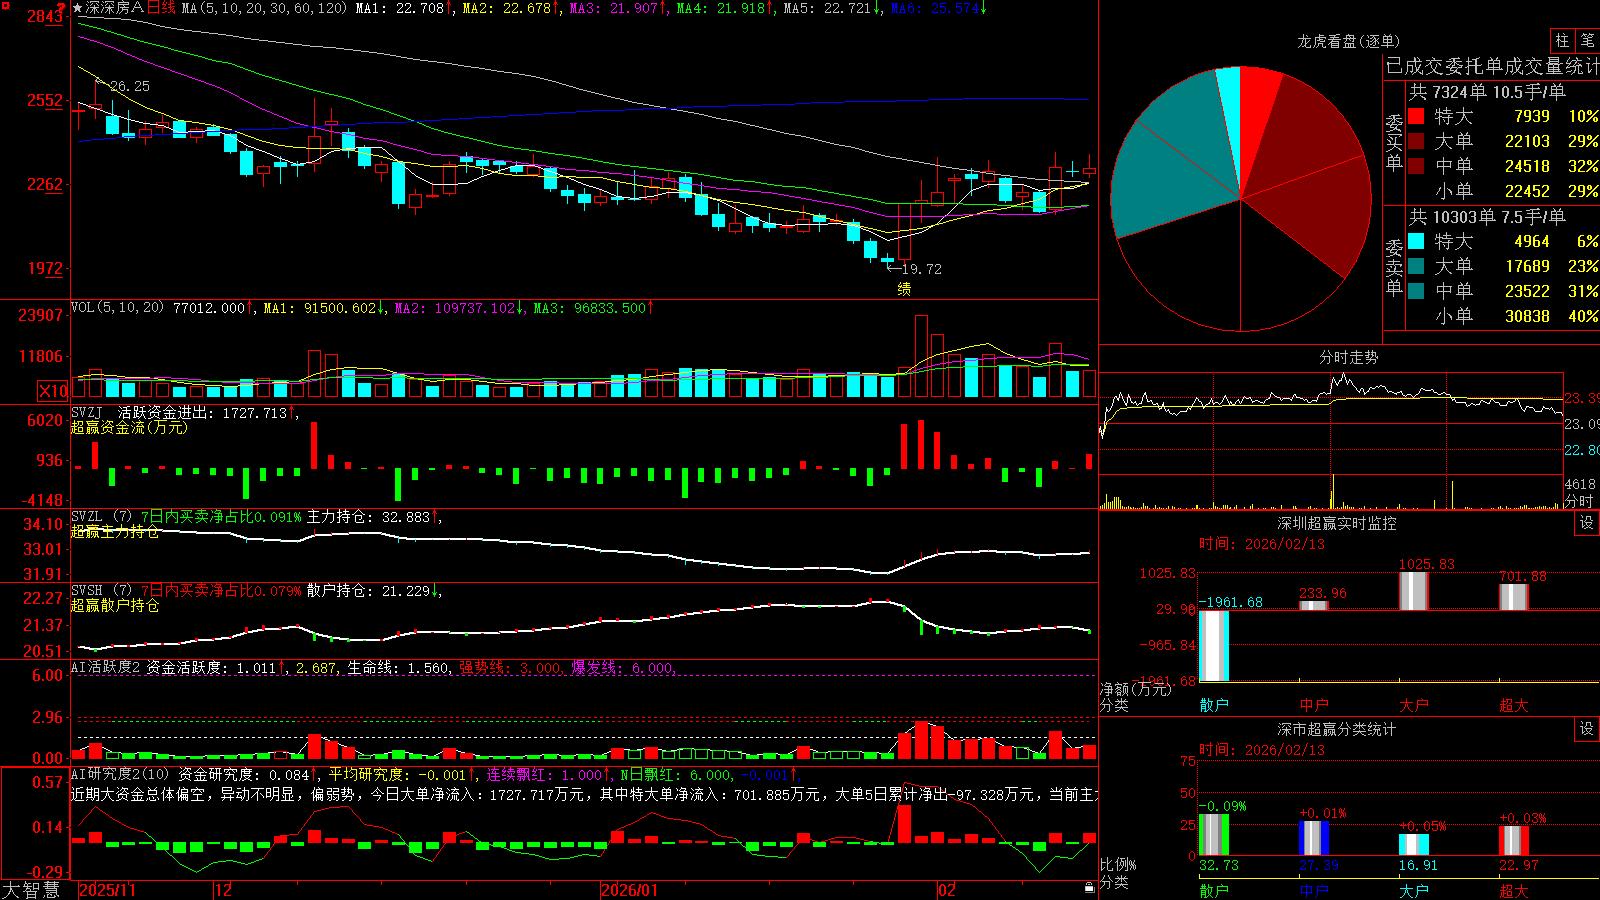Click the 超大 bar valued 701.88
This screenshot has height=900, width=1600.
(x=1514, y=597)
